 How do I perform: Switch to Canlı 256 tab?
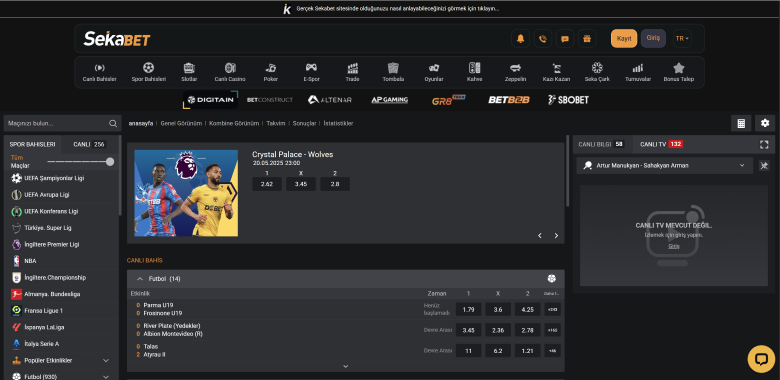(x=90, y=144)
